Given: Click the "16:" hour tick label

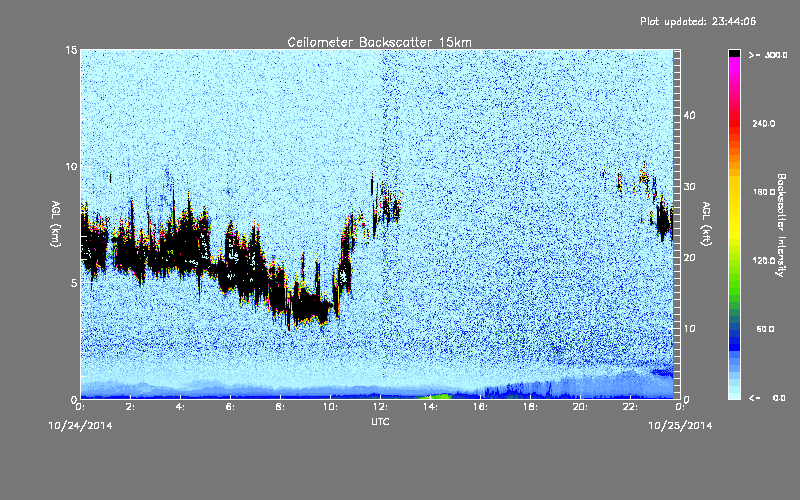Looking at the screenshot, I should pos(480,407).
